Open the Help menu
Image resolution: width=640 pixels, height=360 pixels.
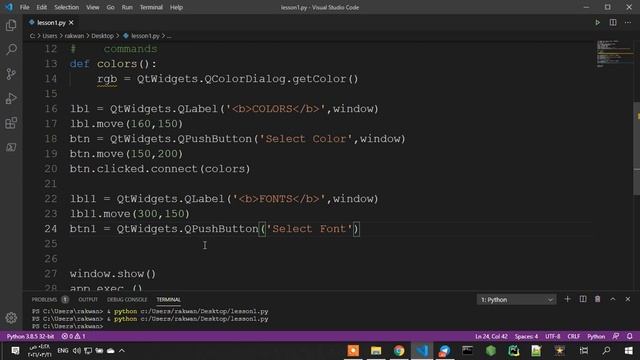coord(176,7)
